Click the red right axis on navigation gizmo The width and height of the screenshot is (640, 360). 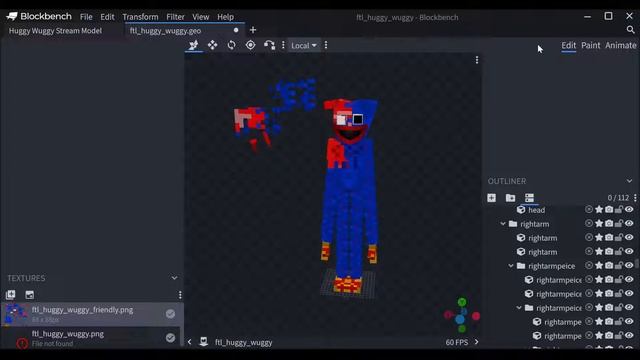point(476,316)
